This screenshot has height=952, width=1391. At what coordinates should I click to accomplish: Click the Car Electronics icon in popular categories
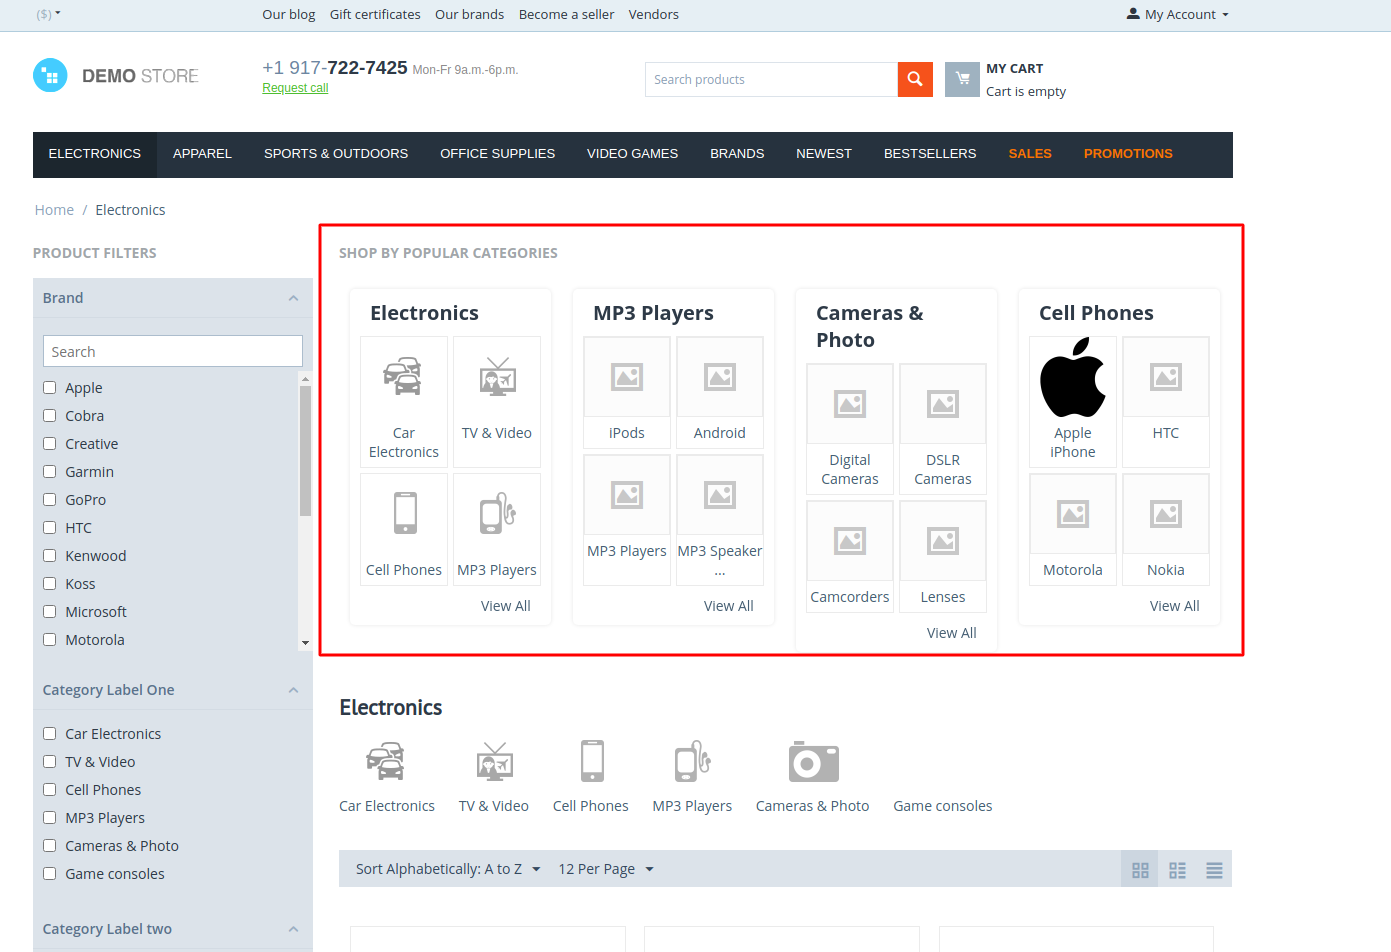point(403,377)
